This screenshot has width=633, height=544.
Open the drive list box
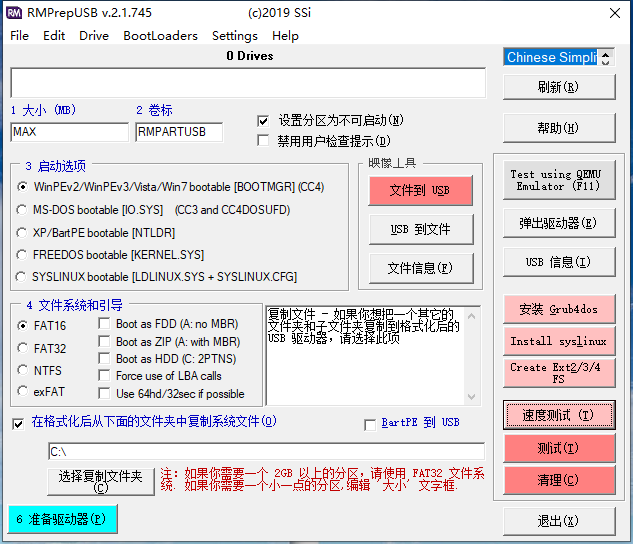coord(248,83)
